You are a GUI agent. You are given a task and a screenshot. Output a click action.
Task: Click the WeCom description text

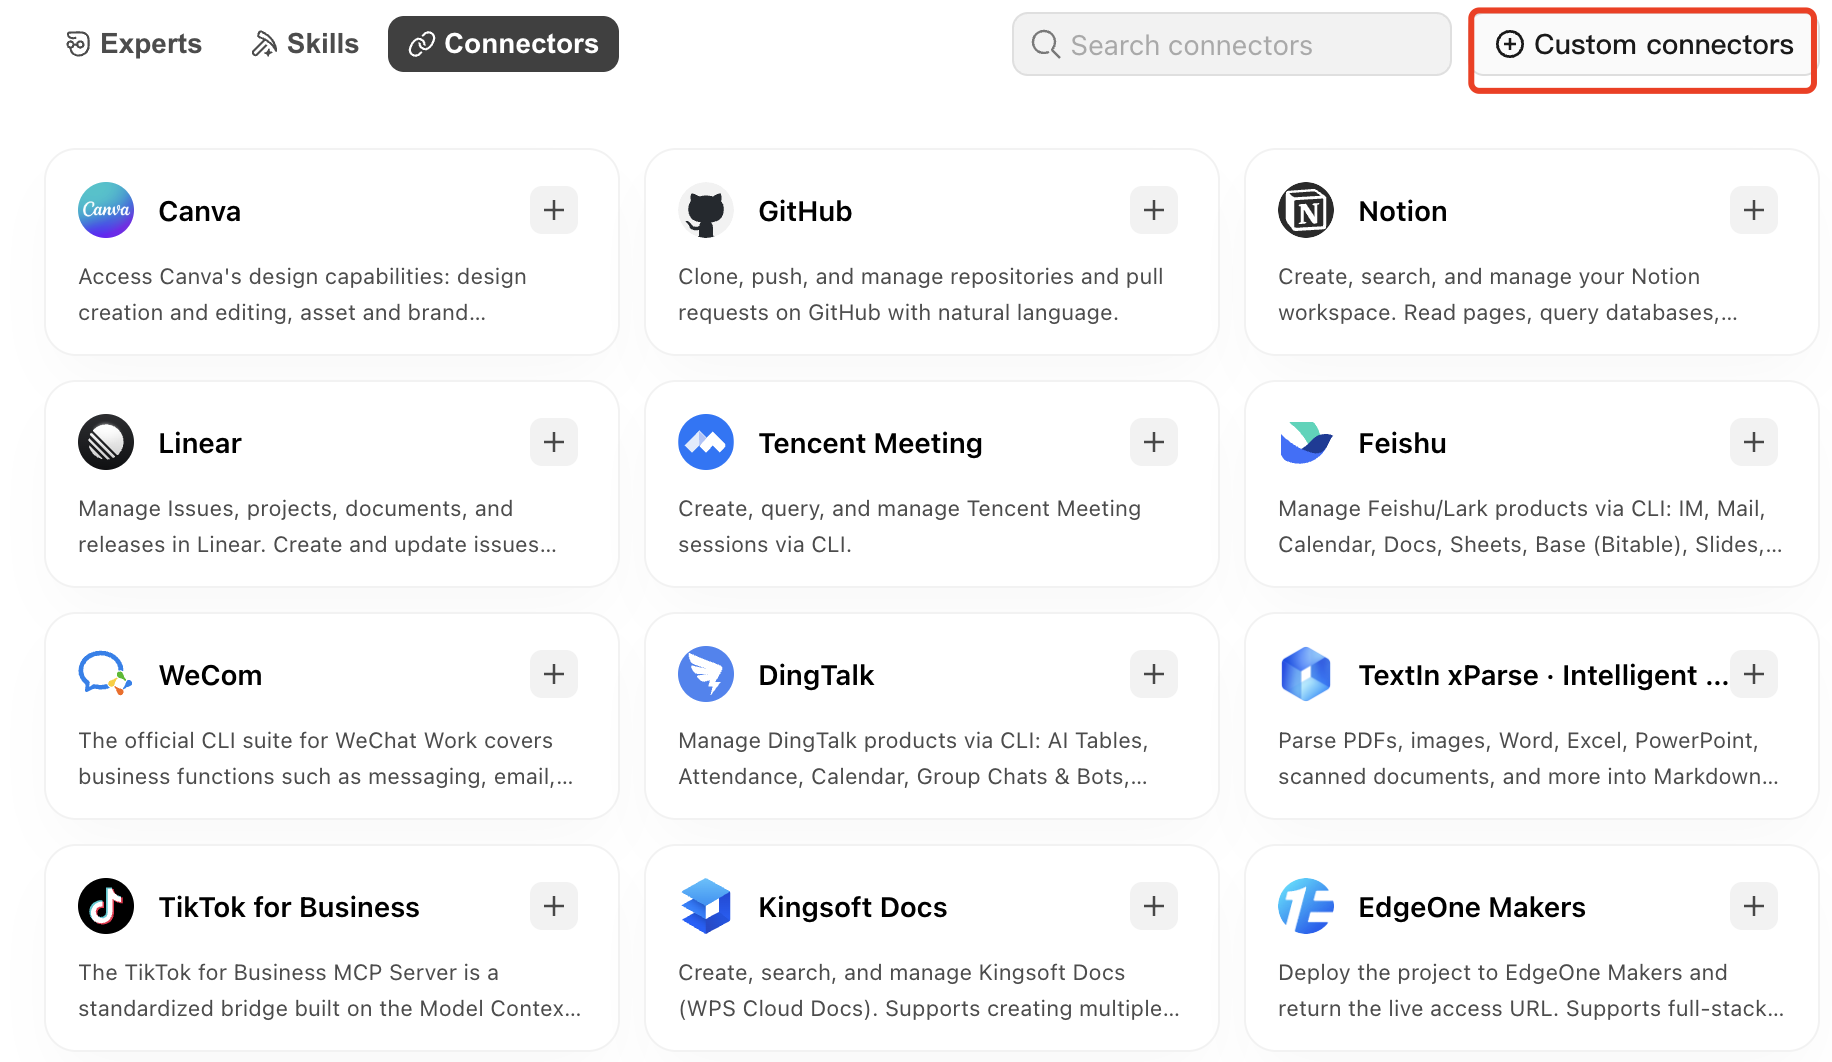(326, 758)
